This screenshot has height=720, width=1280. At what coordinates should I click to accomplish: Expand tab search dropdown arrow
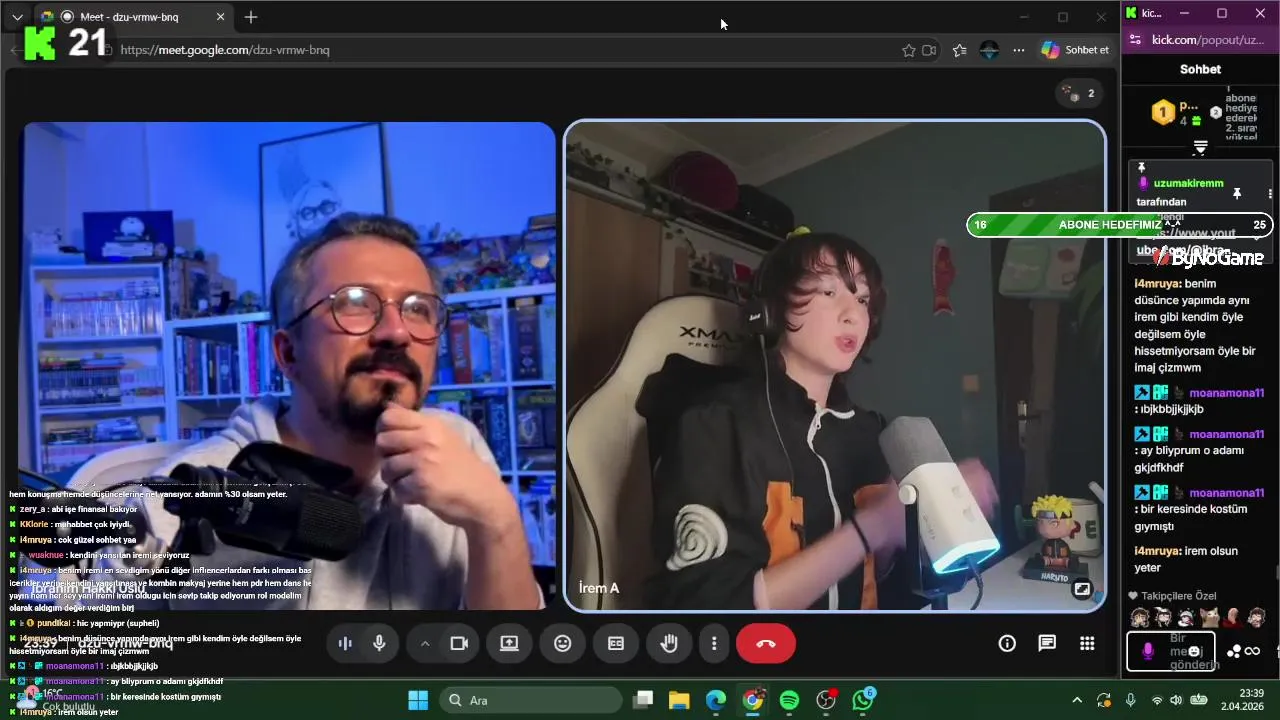tap(17, 17)
